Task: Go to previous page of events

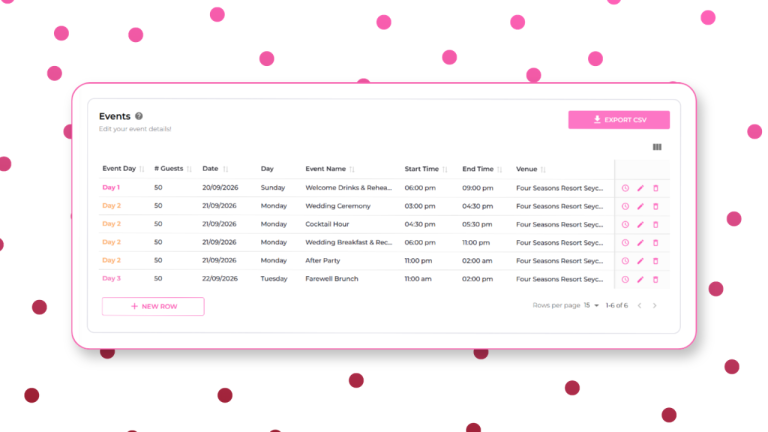Action: [639, 305]
